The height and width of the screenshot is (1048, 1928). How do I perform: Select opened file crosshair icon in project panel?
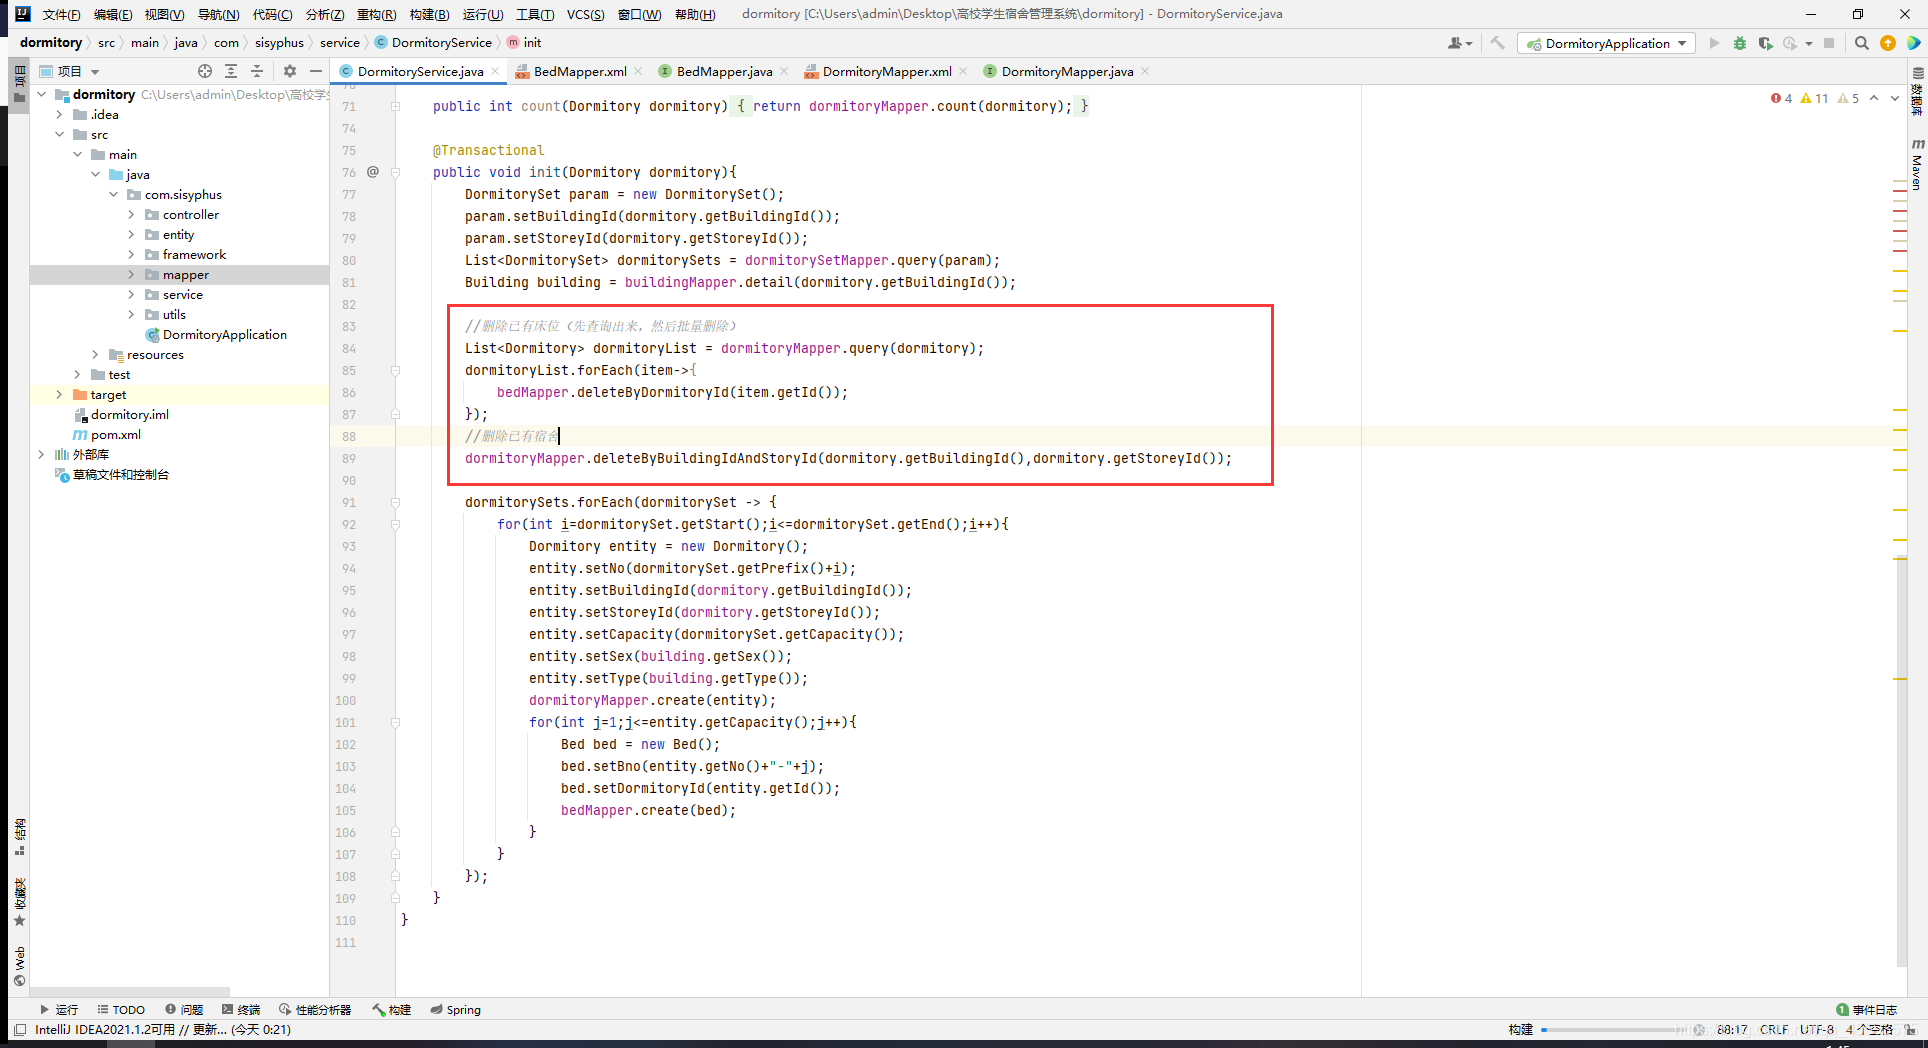coord(205,71)
